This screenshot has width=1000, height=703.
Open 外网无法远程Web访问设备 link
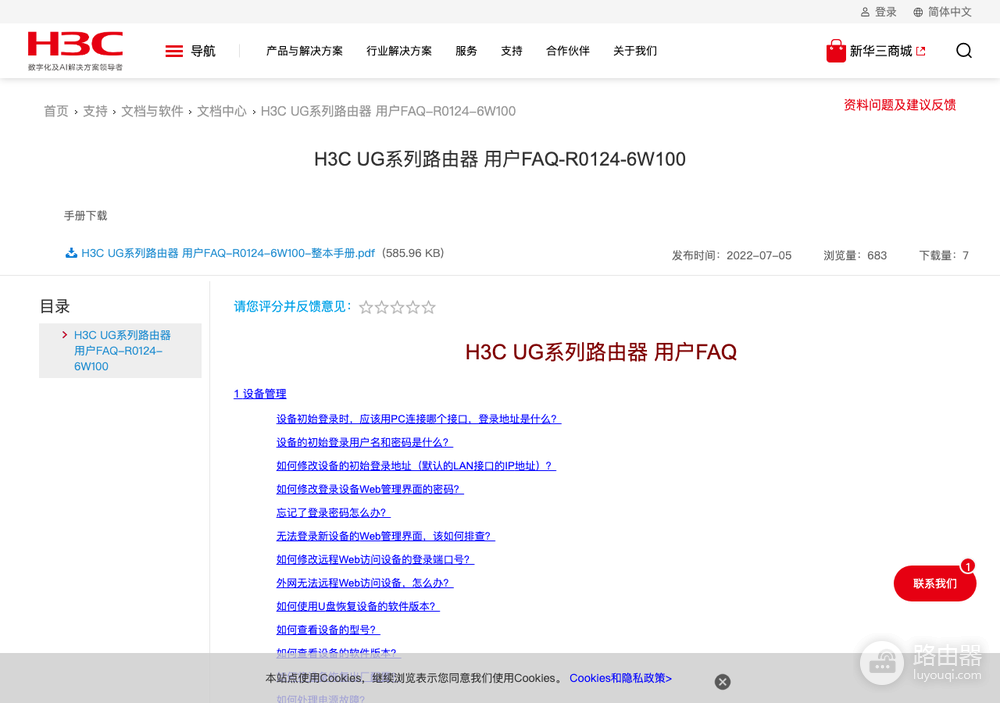click(x=364, y=583)
